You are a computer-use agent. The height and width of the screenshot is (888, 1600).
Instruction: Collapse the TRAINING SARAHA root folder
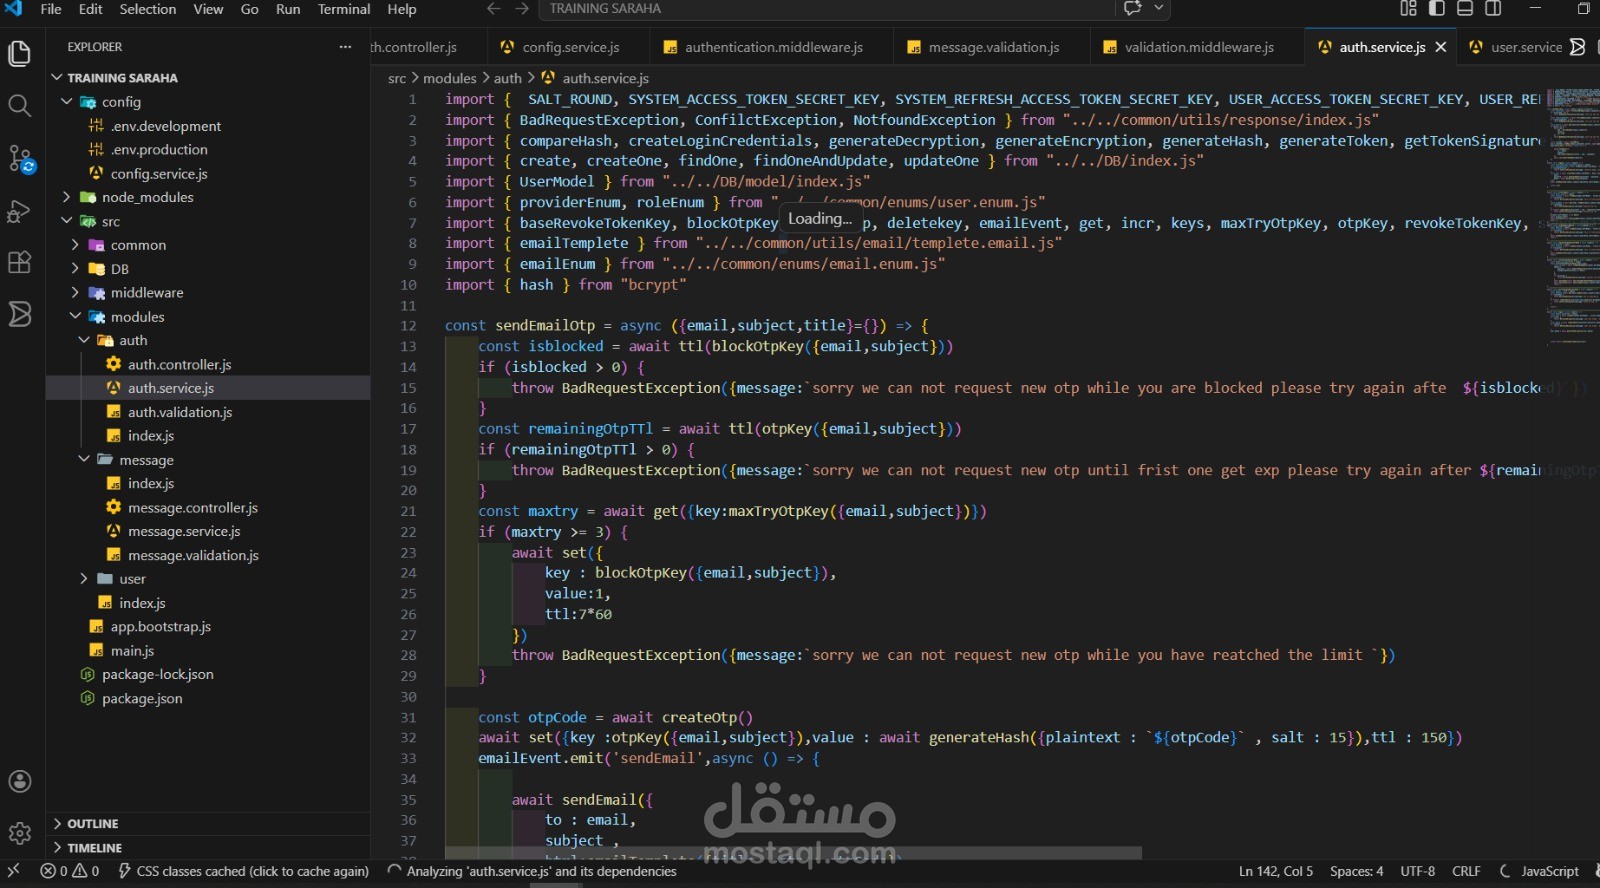[57, 78]
